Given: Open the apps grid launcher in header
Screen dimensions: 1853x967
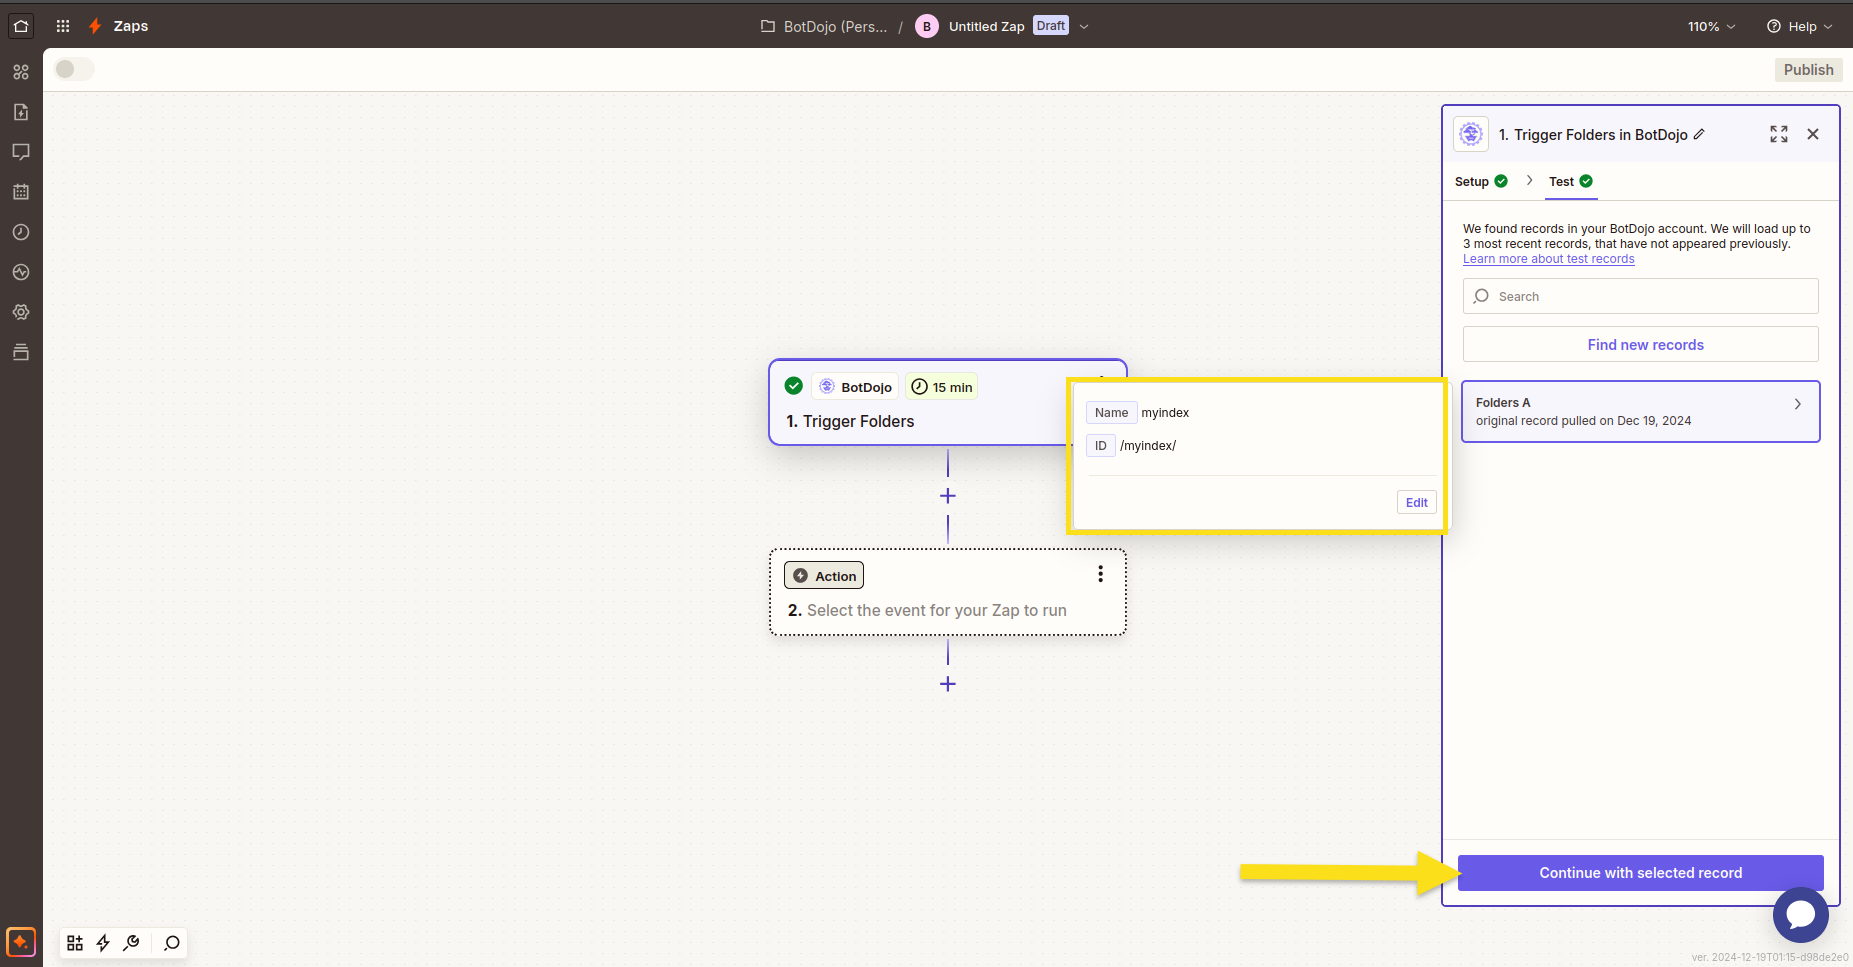Looking at the screenshot, I should pyautogui.click(x=63, y=26).
